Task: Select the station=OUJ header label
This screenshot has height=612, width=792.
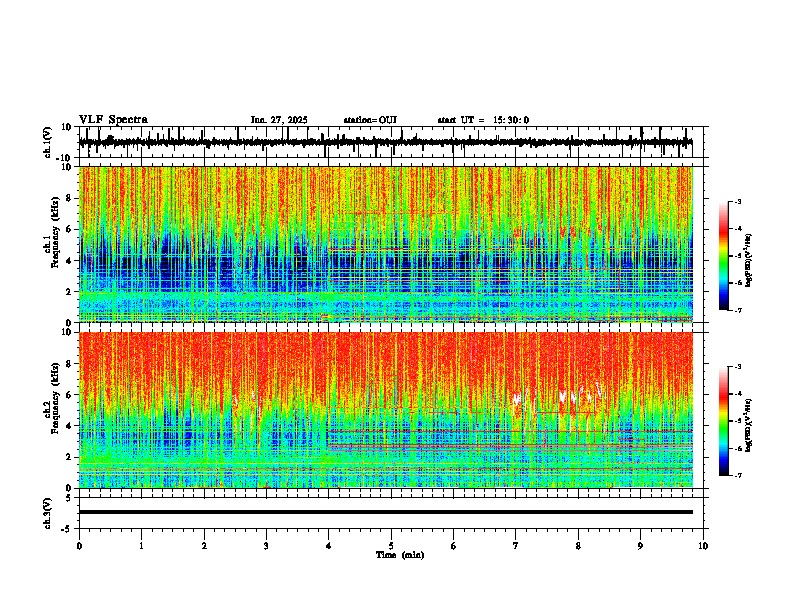Action: [x=370, y=120]
